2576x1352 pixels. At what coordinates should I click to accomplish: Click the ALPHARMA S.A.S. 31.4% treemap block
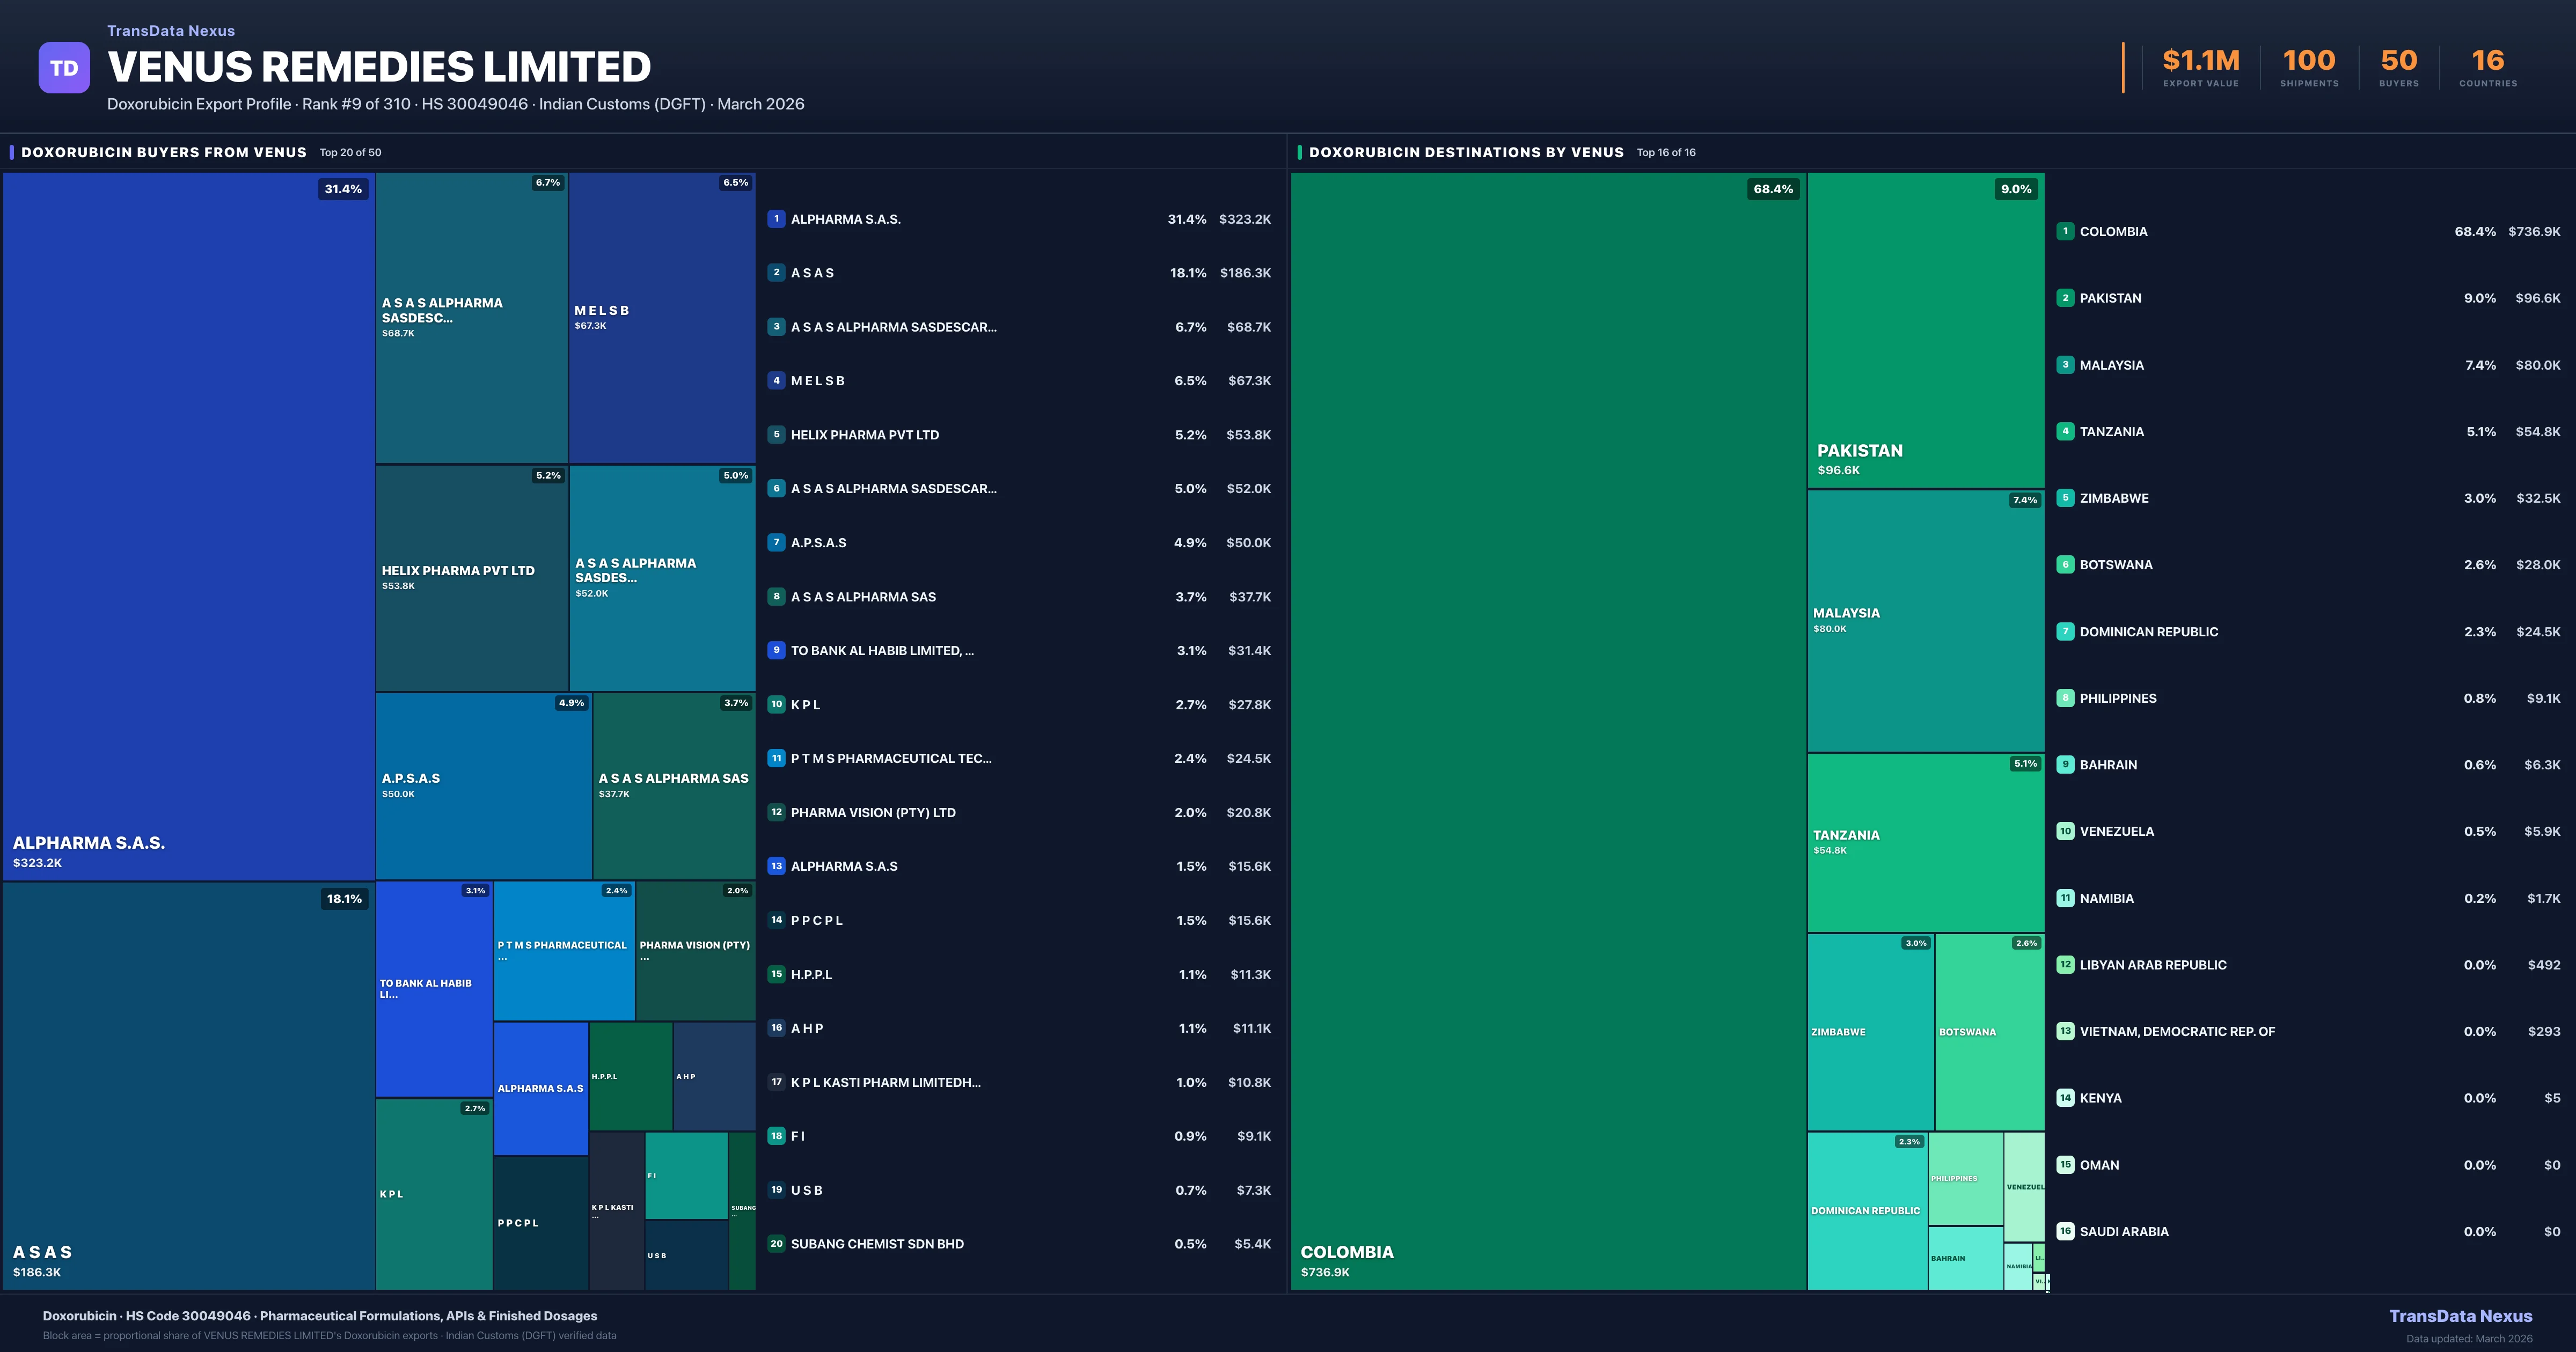[x=188, y=525]
